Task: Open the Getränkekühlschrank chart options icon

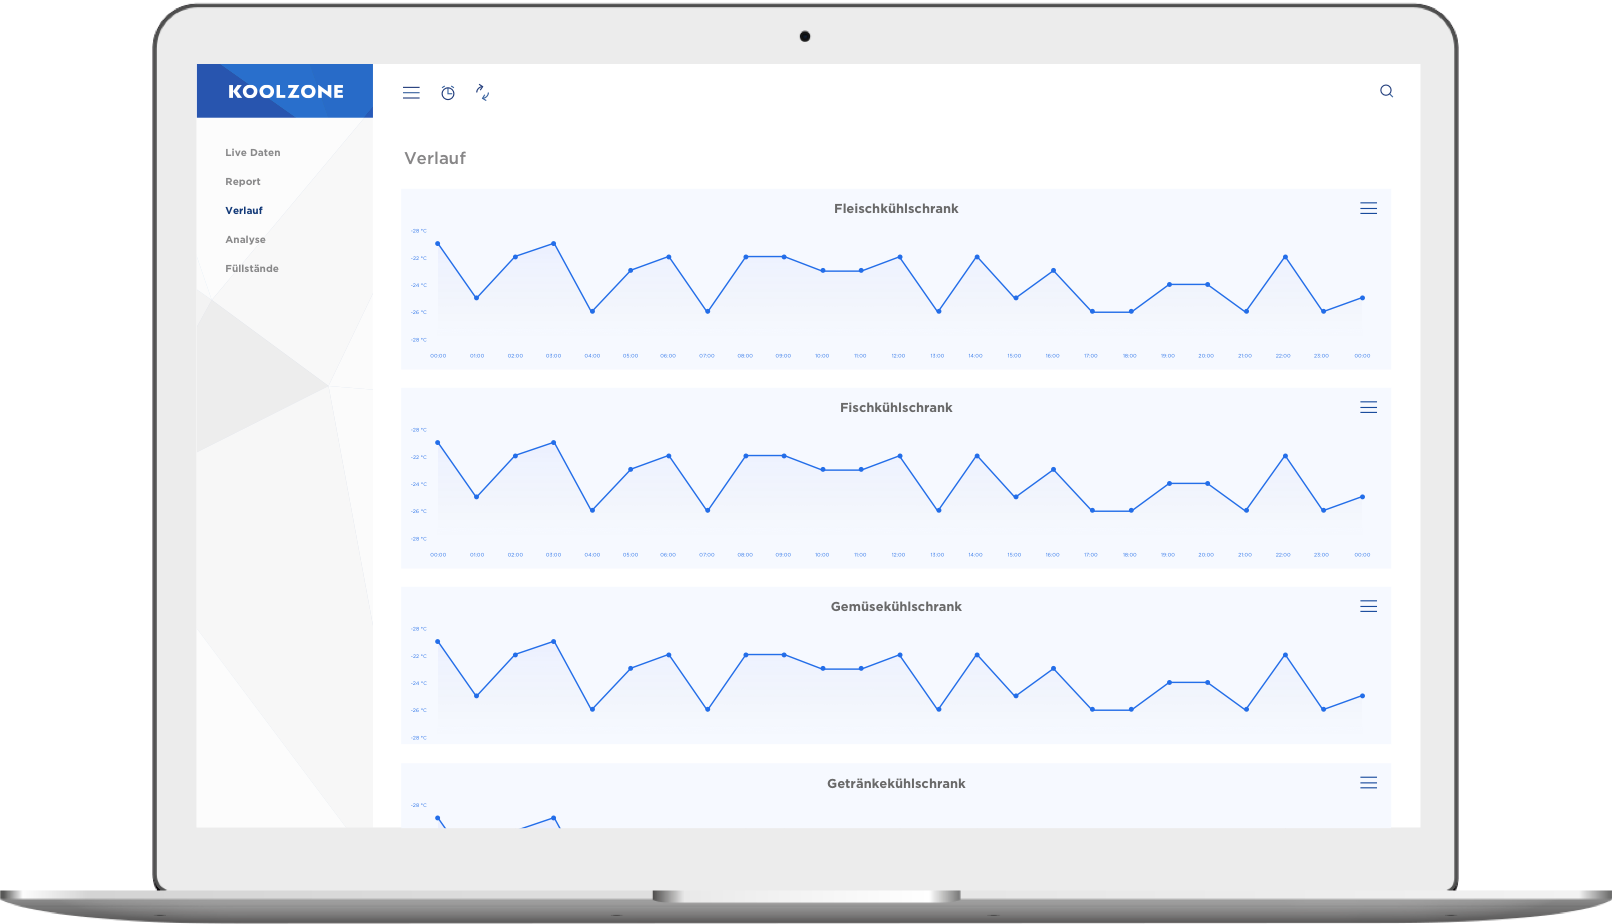Action: click(1368, 783)
